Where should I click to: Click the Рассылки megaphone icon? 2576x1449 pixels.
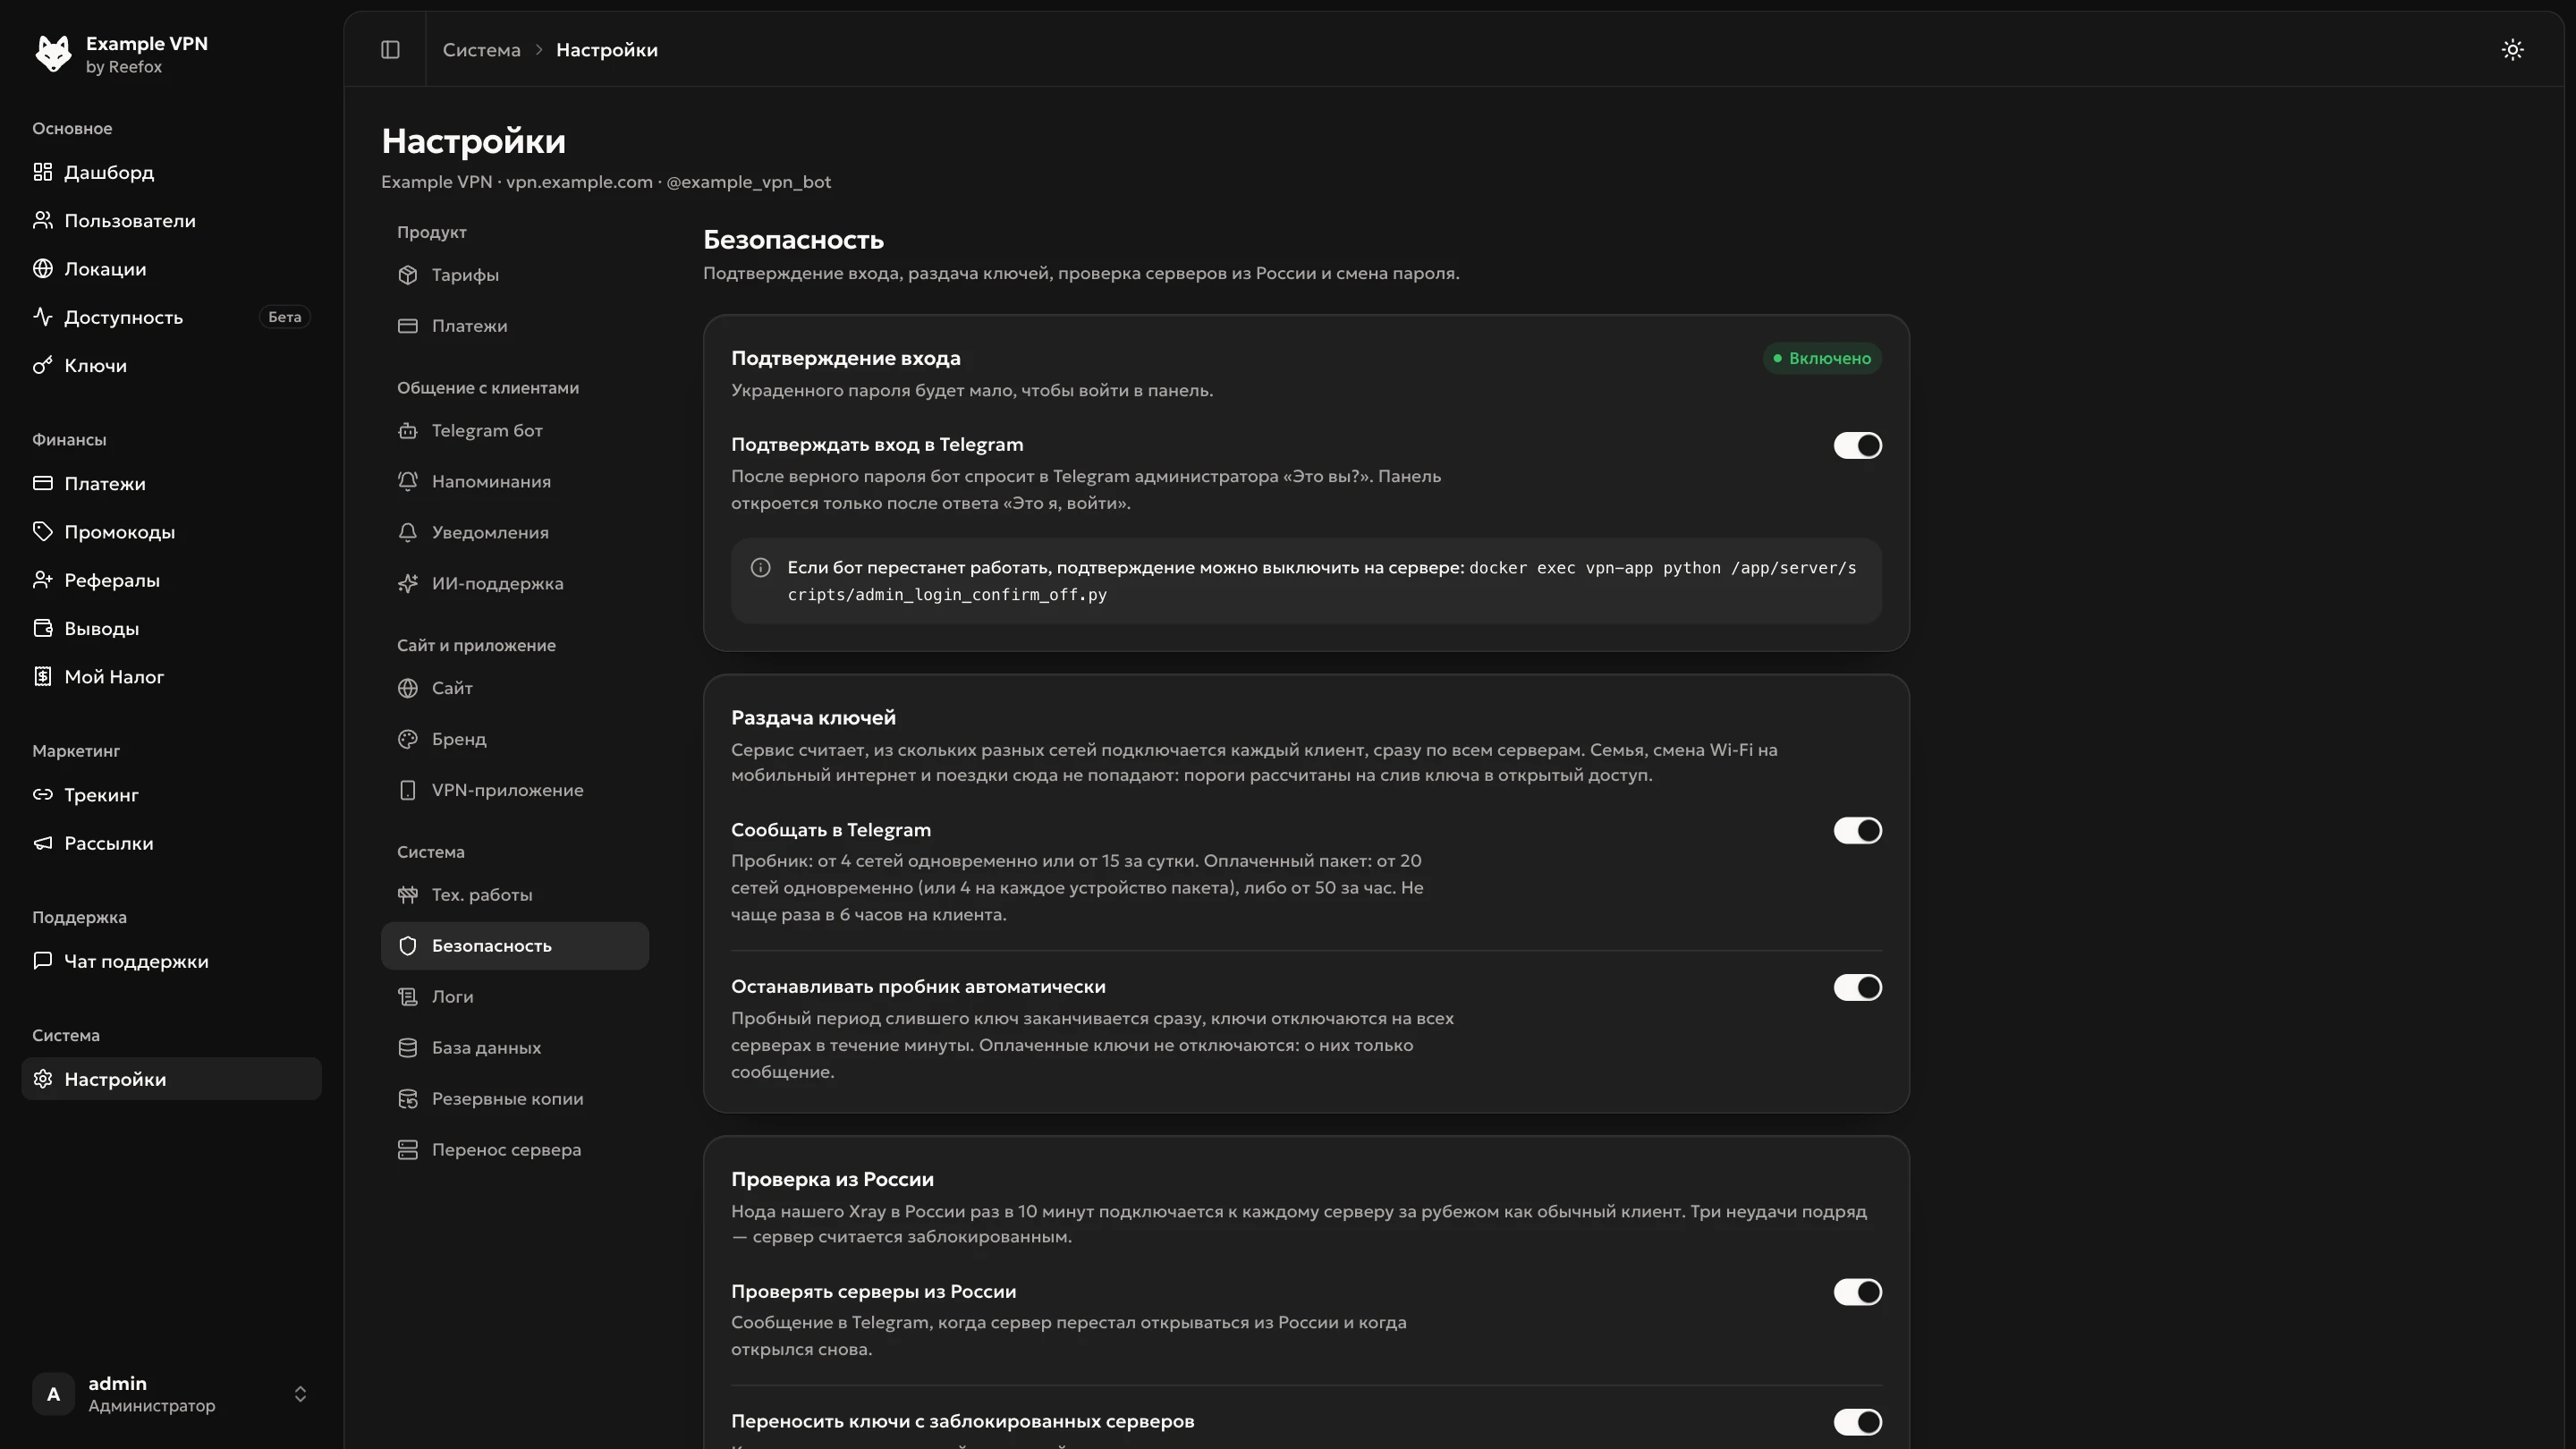point(42,844)
